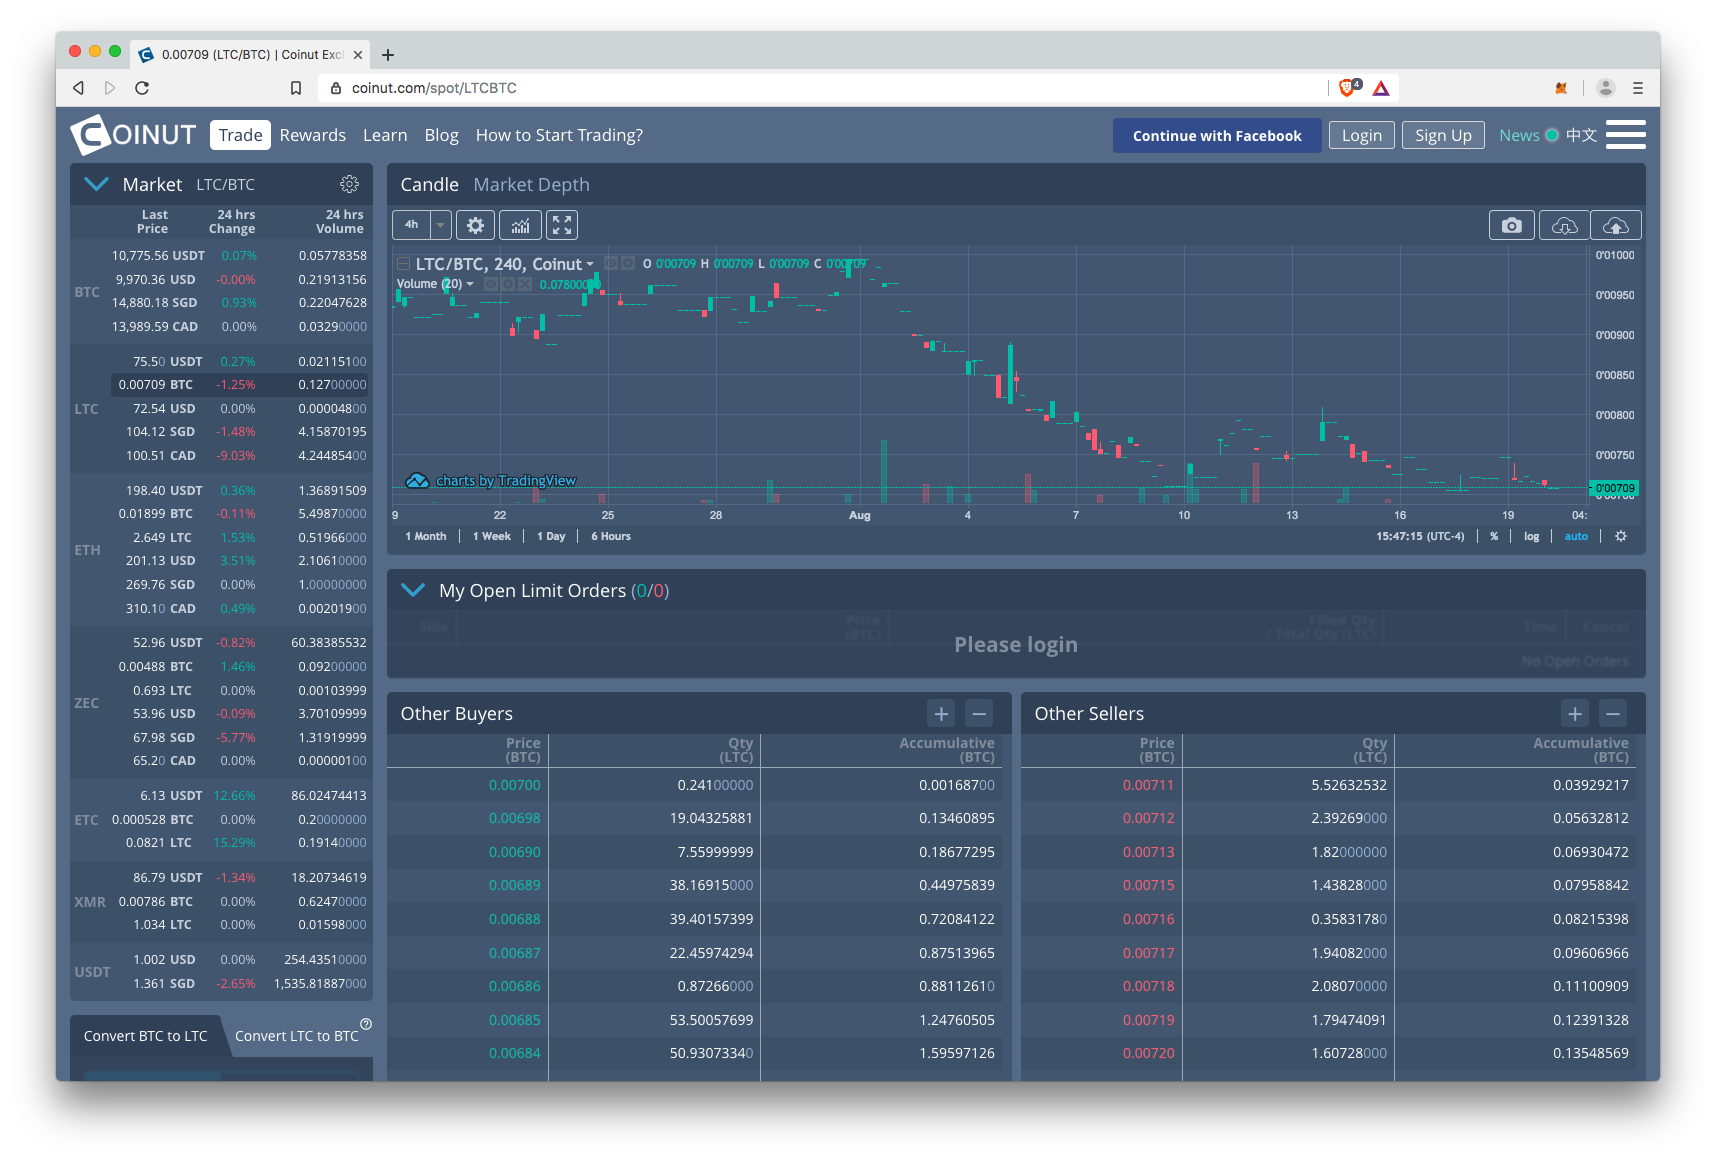Open the Trade menu item
The width and height of the screenshot is (1716, 1161).
click(240, 135)
